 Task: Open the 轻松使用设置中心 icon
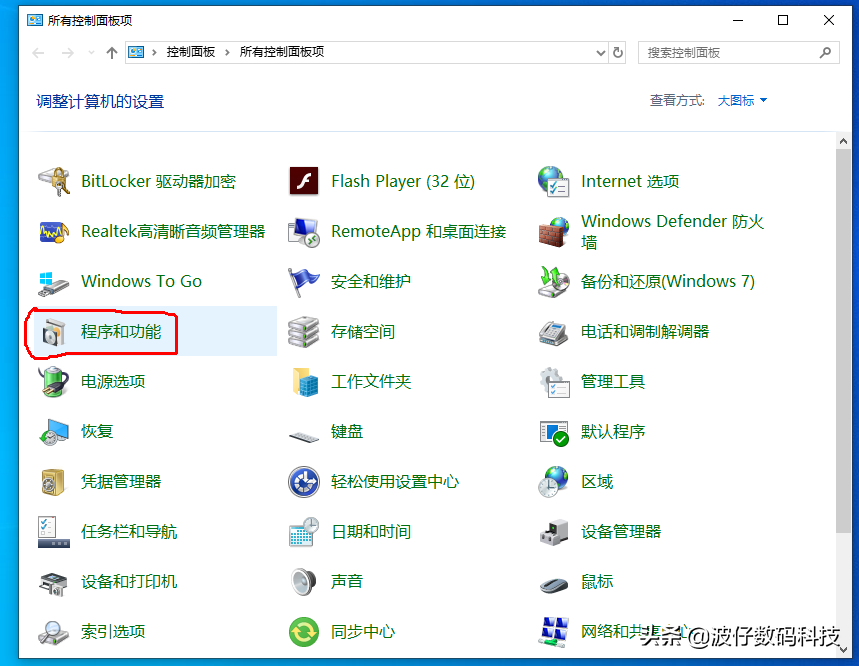coord(303,482)
